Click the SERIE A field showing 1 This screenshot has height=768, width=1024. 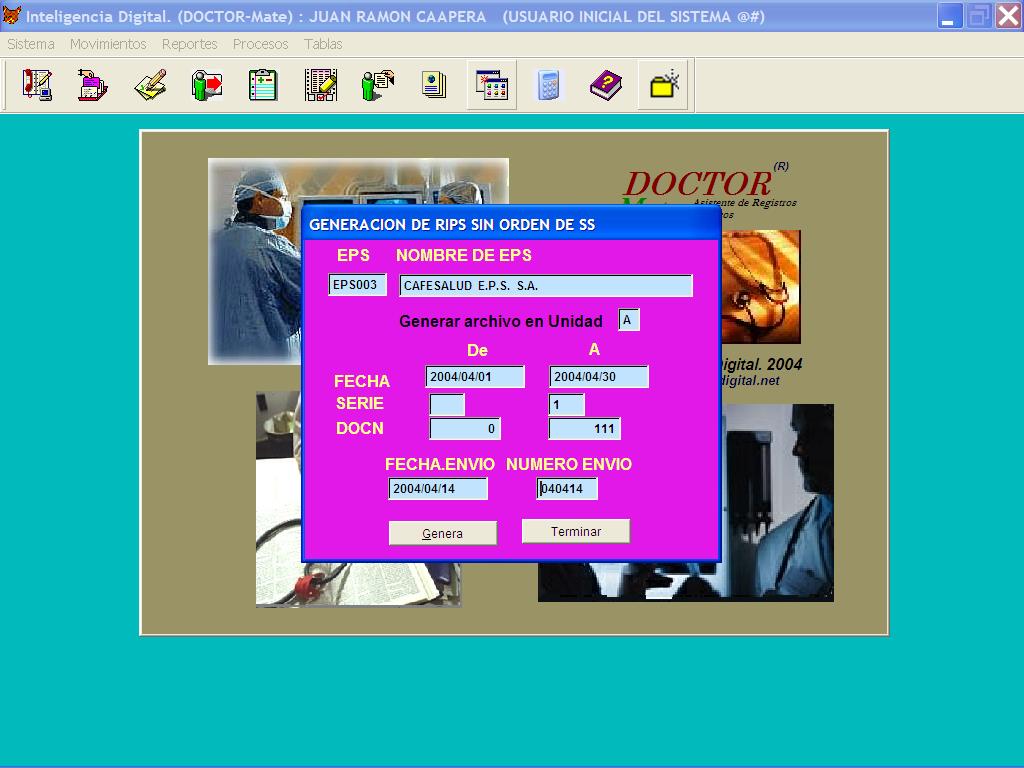point(567,404)
